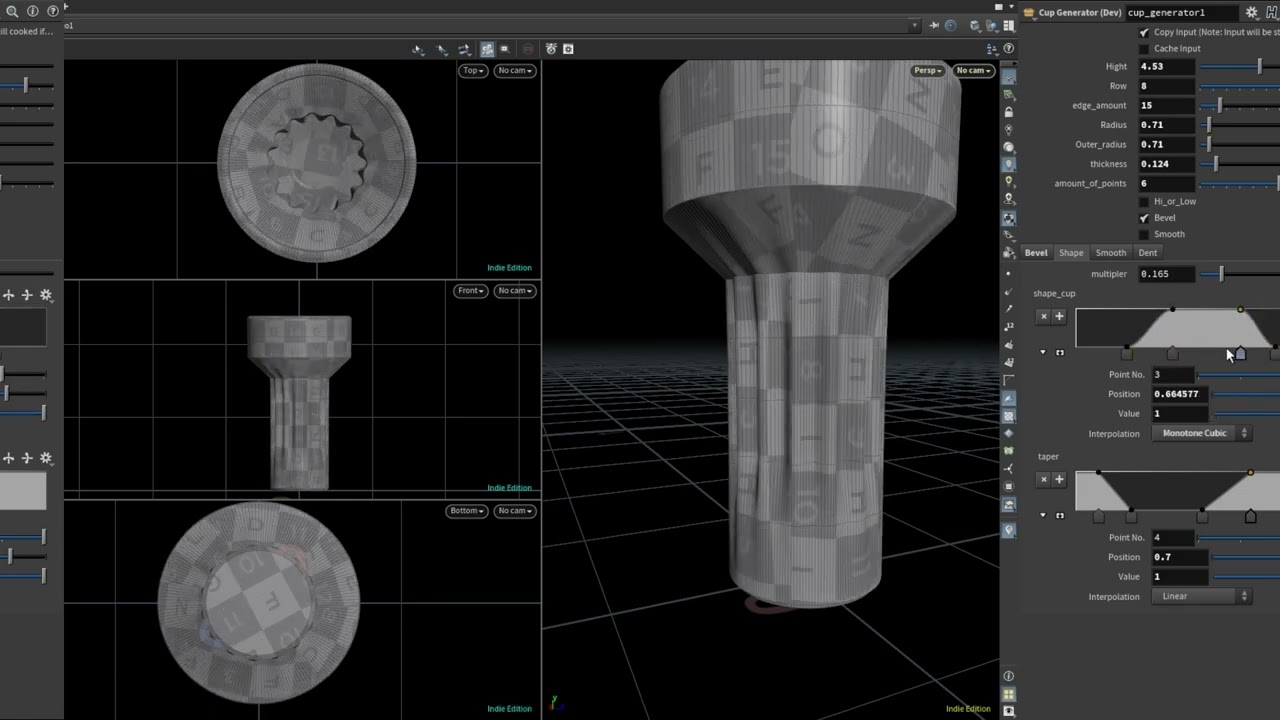Screen dimensions: 1280x720
Task: Click the info icon in top-left toolbar
Action: coord(33,11)
